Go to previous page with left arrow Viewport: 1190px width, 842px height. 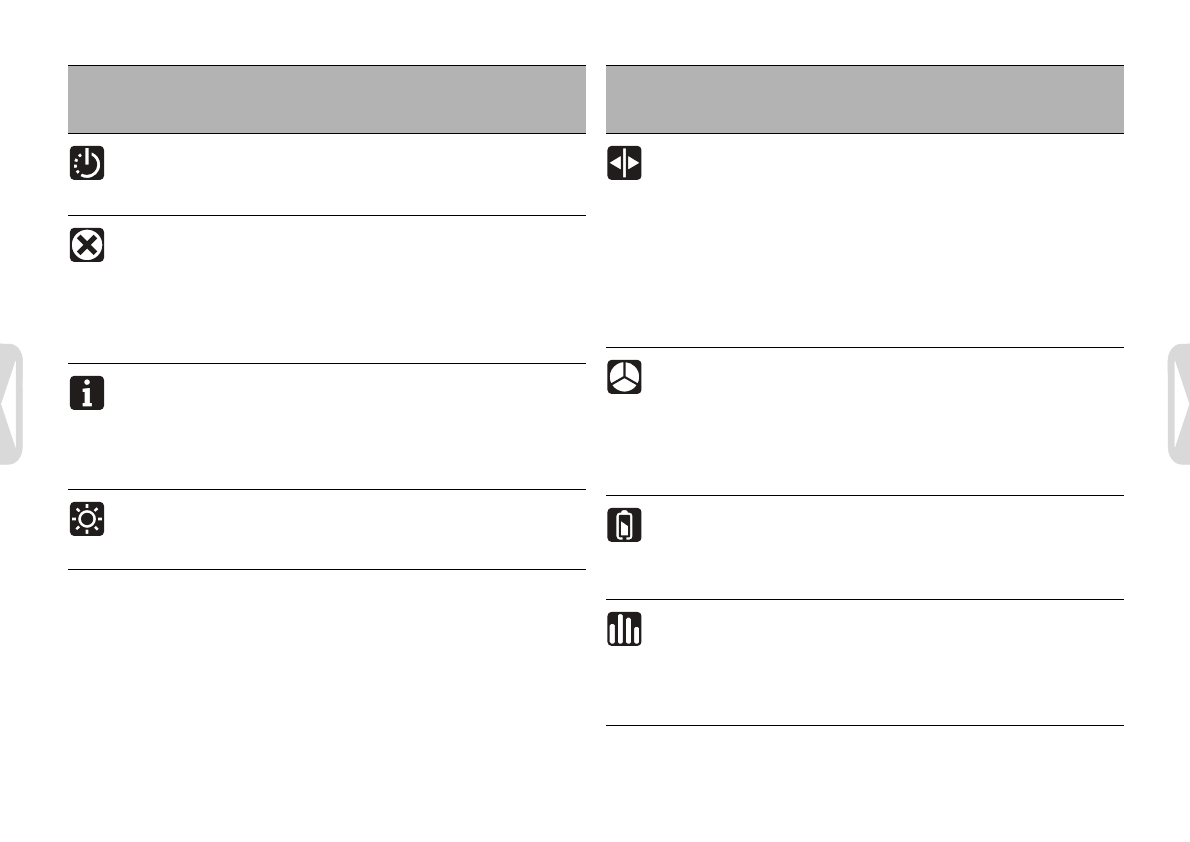(x=11, y=404)
